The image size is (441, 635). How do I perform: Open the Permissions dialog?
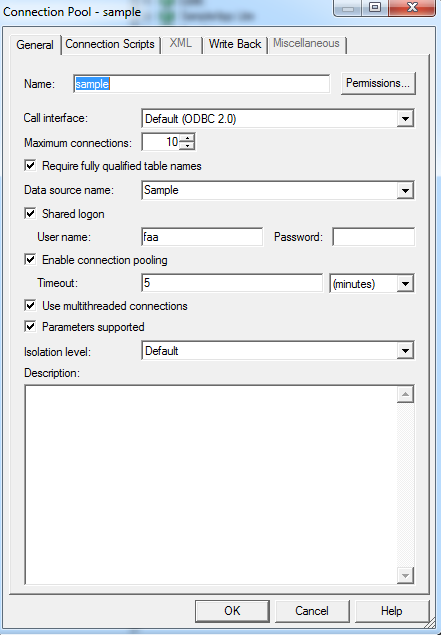click(x=378, y=83)
